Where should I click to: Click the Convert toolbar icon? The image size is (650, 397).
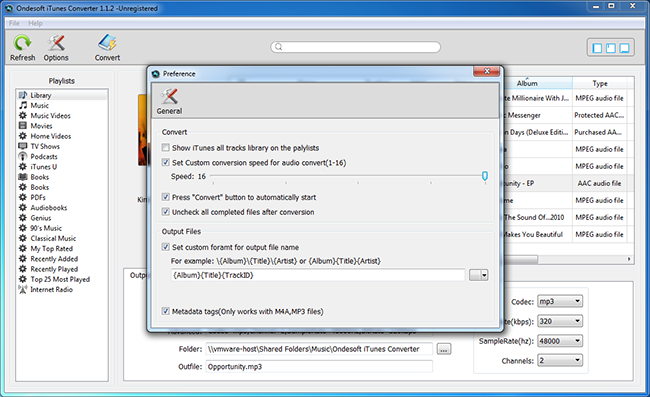107,43
